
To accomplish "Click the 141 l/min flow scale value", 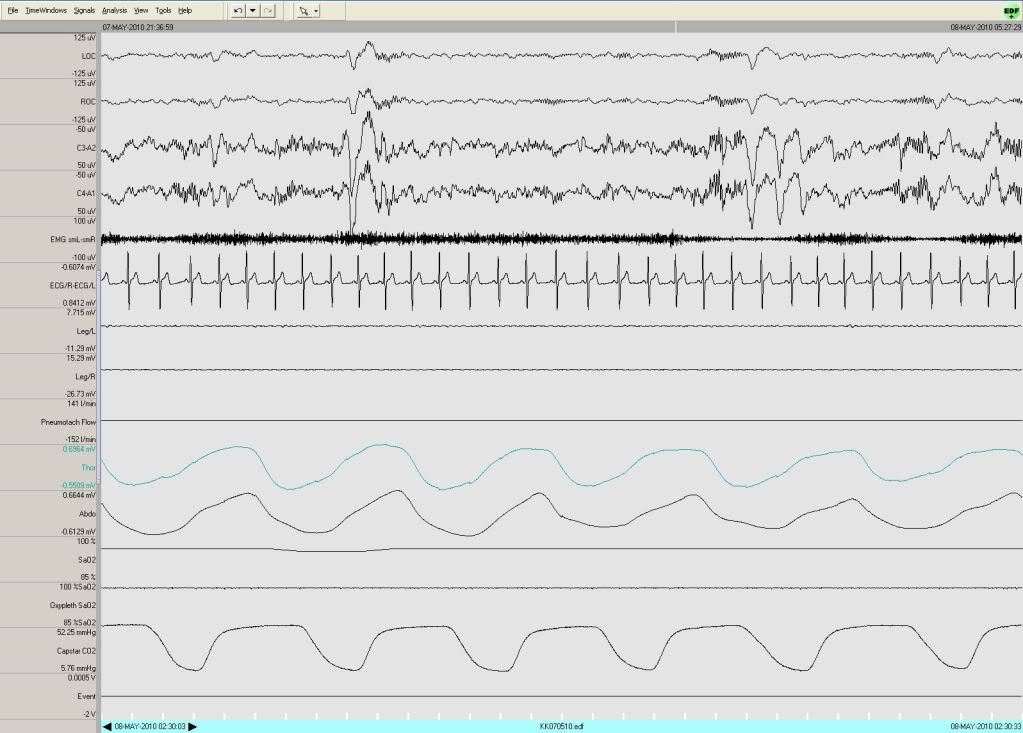I will coord(82,404).
